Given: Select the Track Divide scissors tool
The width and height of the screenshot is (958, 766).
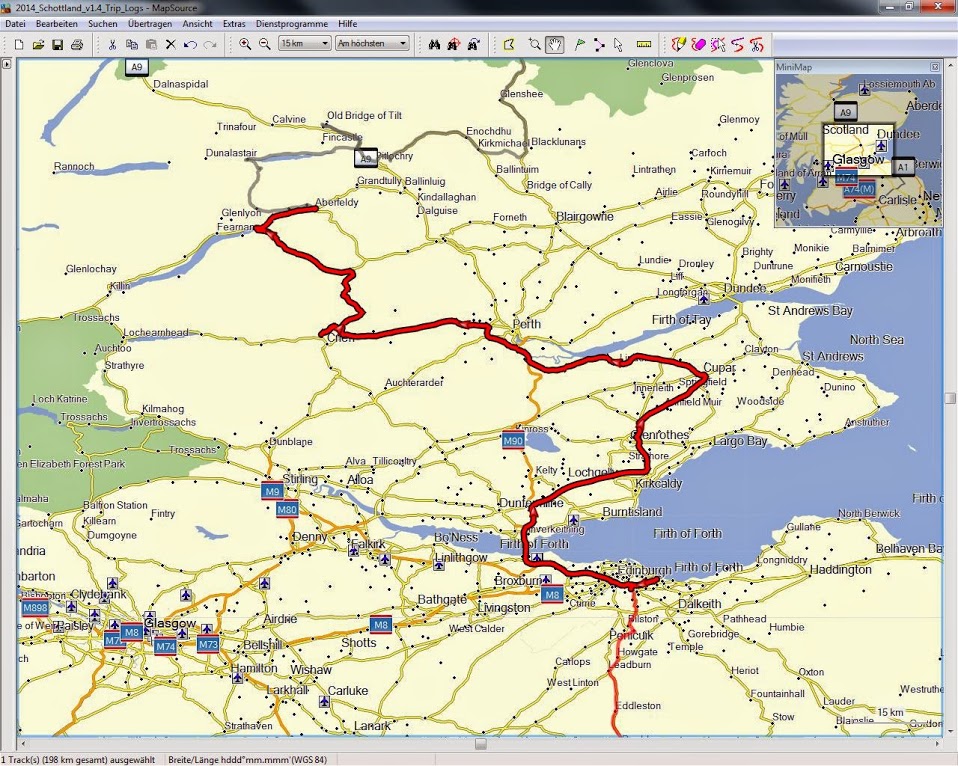Looking at the screenshot, I should pyautogui.click(x=757, y=44).
